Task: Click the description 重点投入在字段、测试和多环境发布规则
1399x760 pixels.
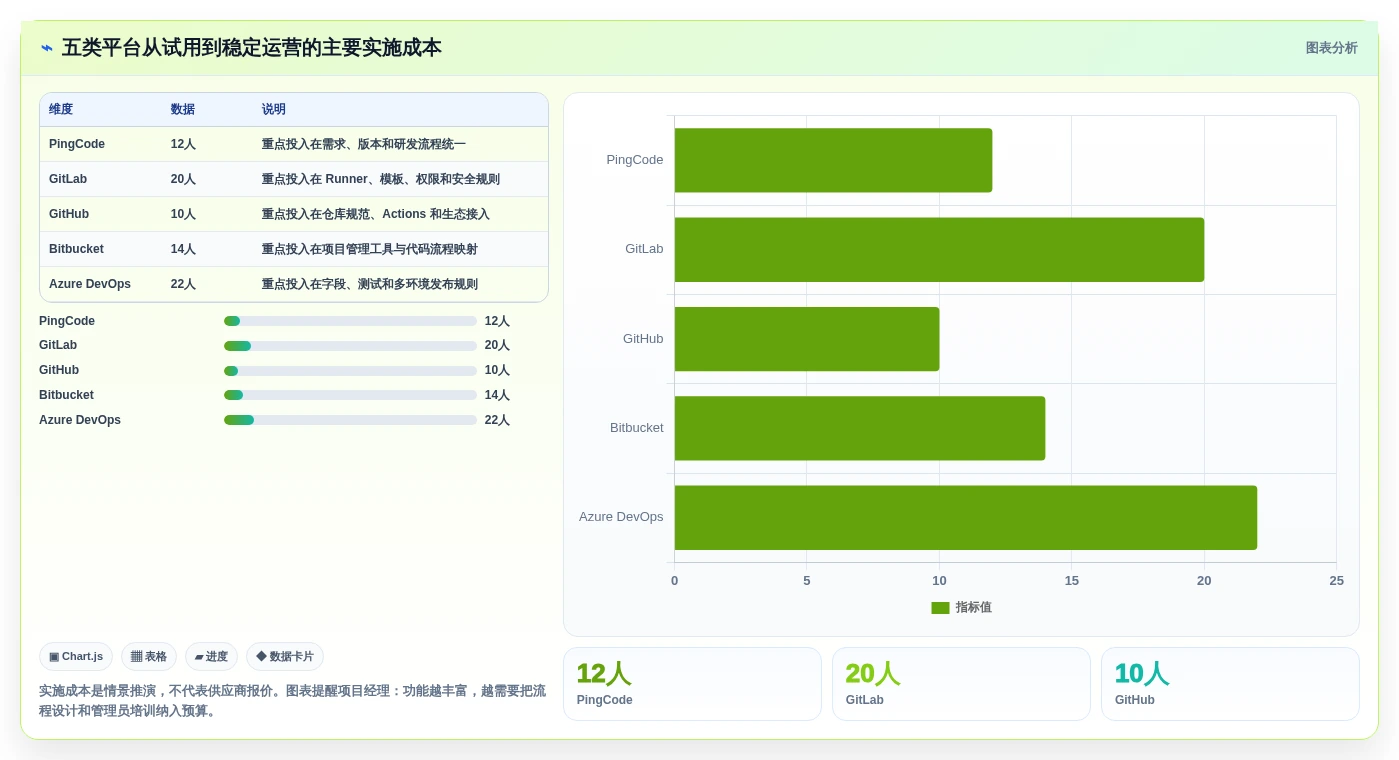Action: click(370, 284)
